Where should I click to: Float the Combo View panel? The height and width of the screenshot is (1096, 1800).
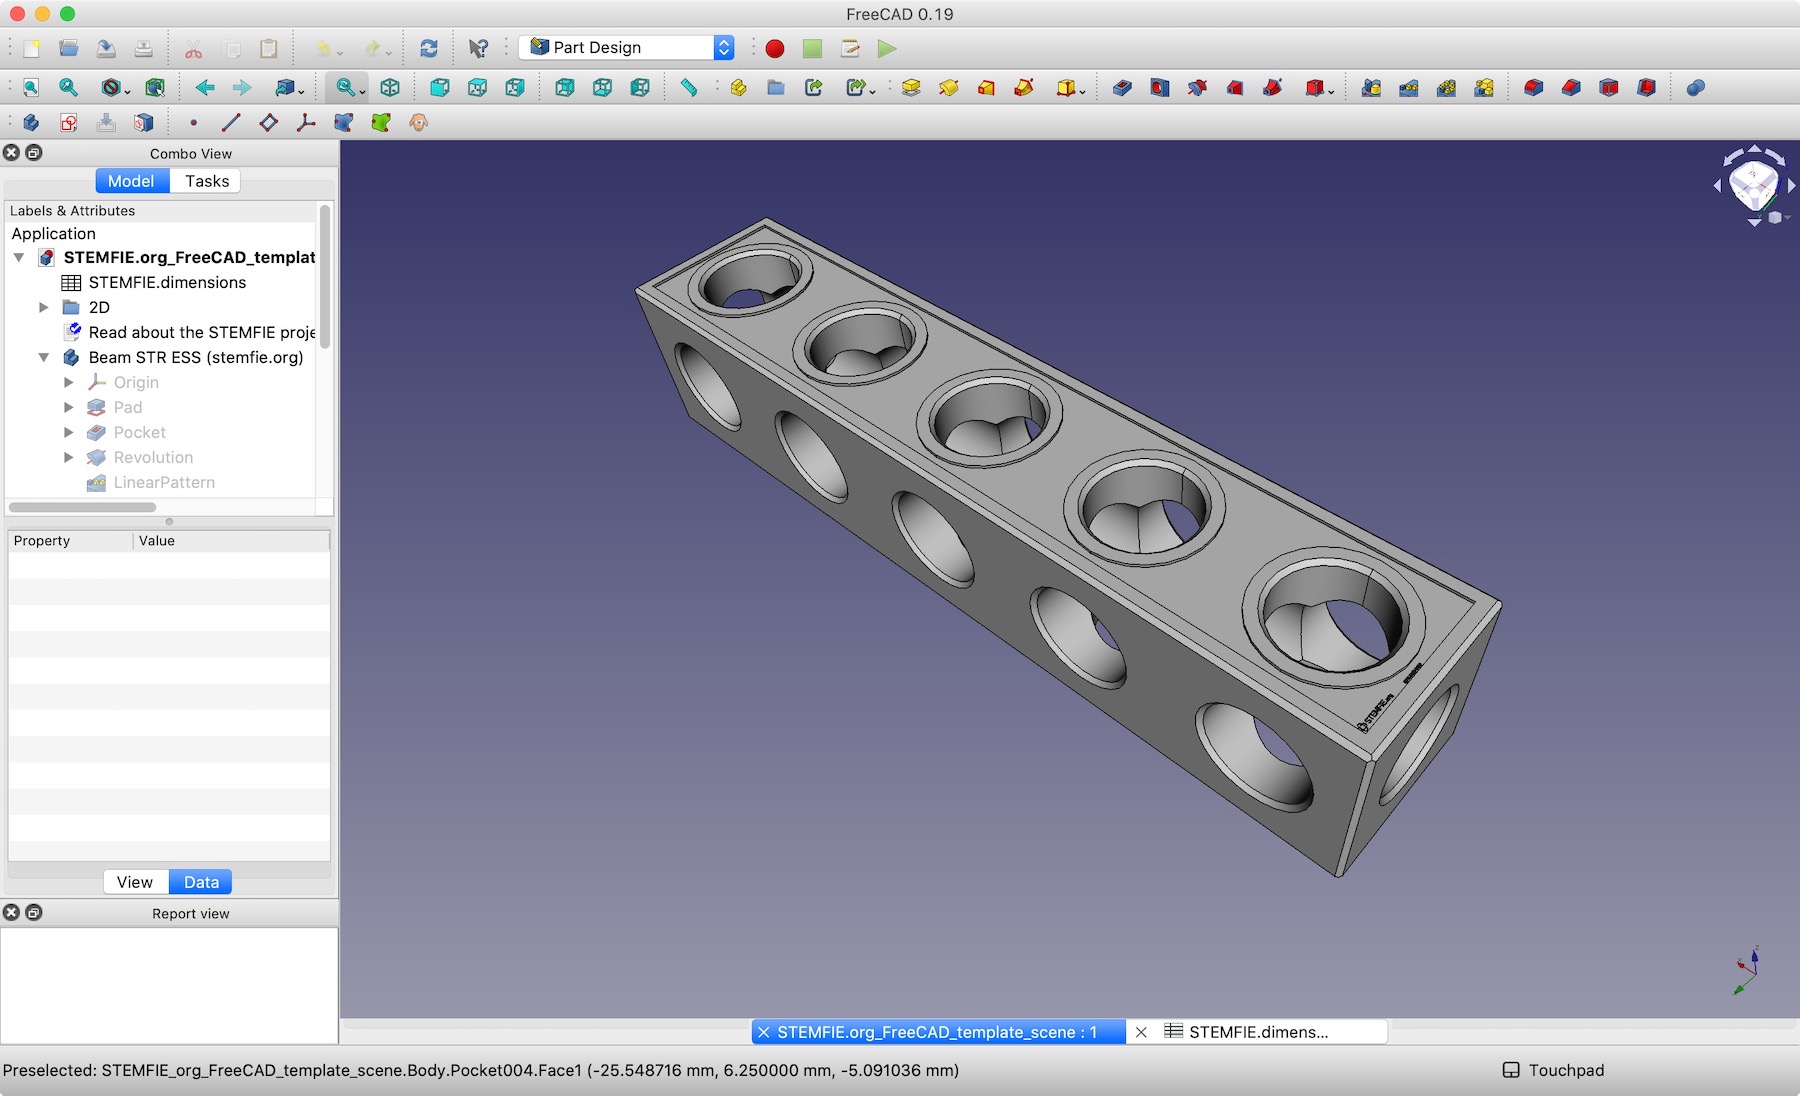[x=34, y=153]
